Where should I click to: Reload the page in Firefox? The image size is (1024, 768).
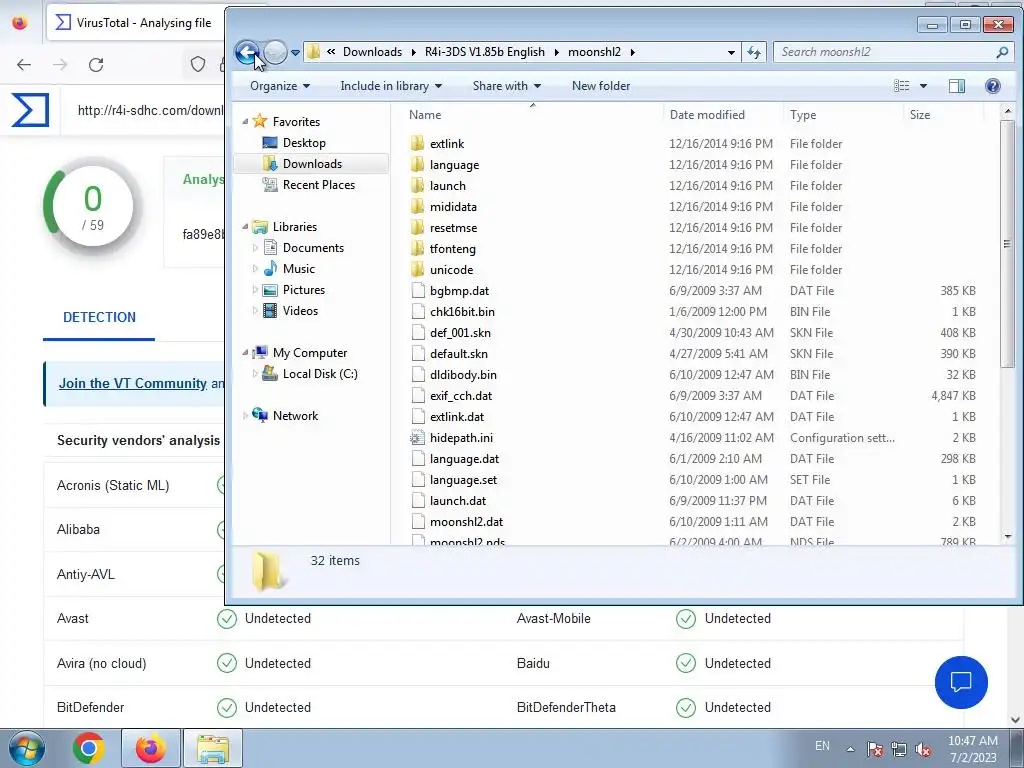[x=96, y=65]
